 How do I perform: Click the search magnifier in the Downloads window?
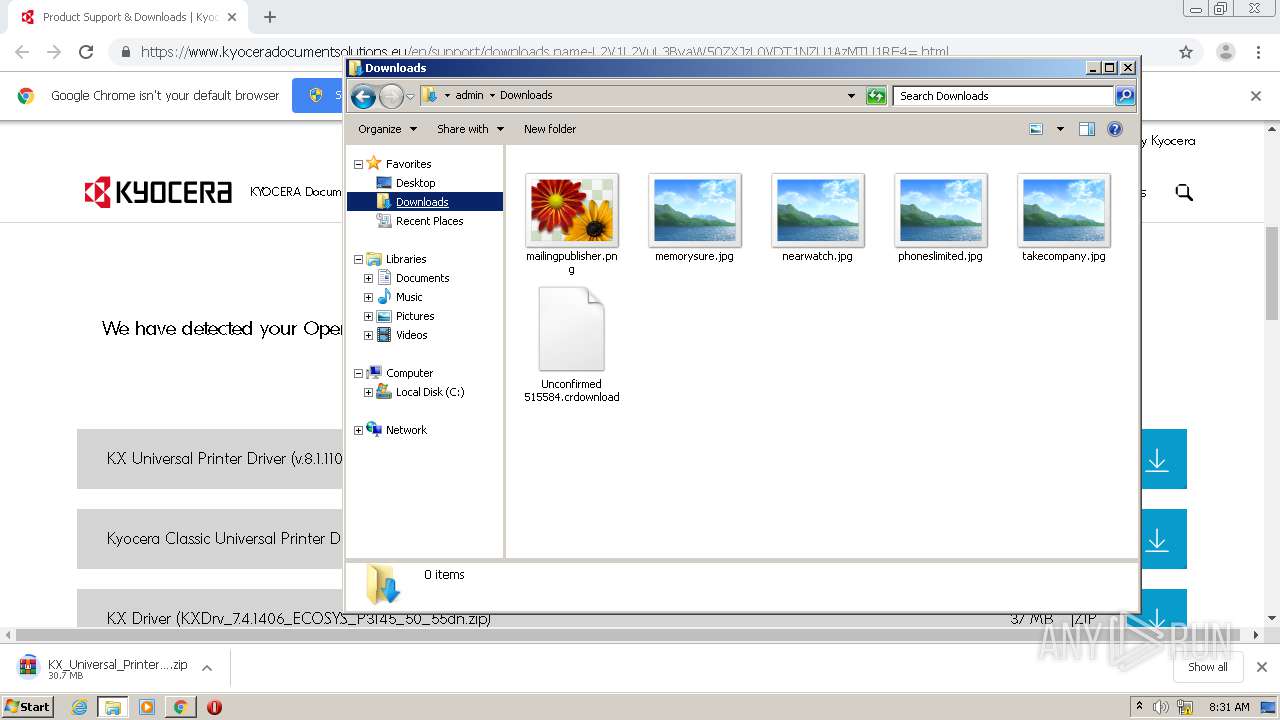pos(1125,96)
